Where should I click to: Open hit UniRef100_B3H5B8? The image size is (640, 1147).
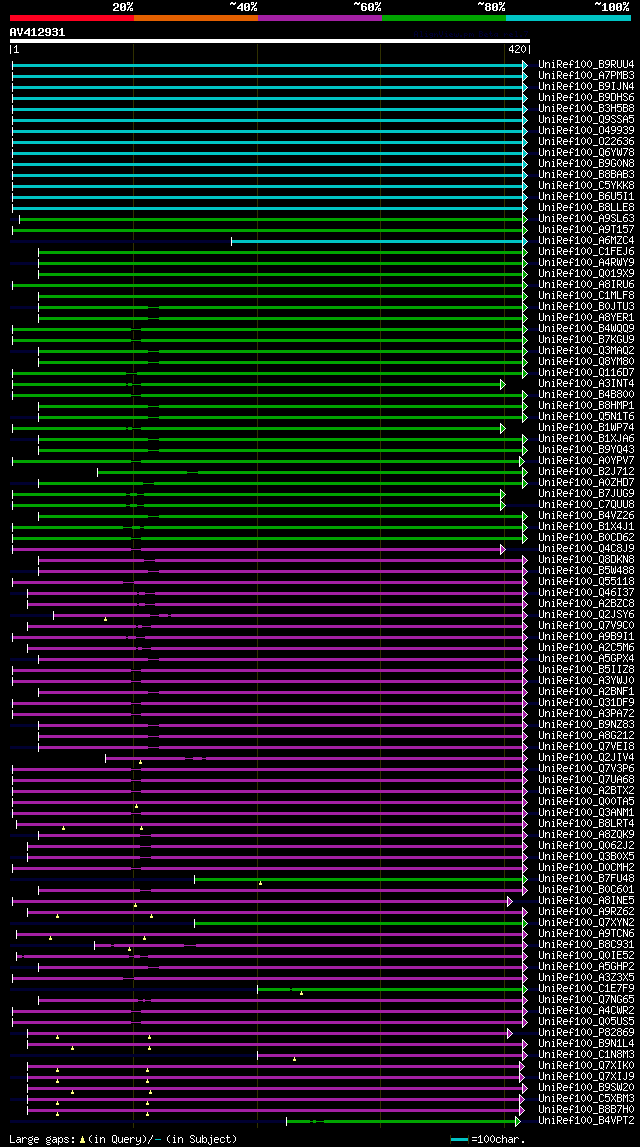586,108
